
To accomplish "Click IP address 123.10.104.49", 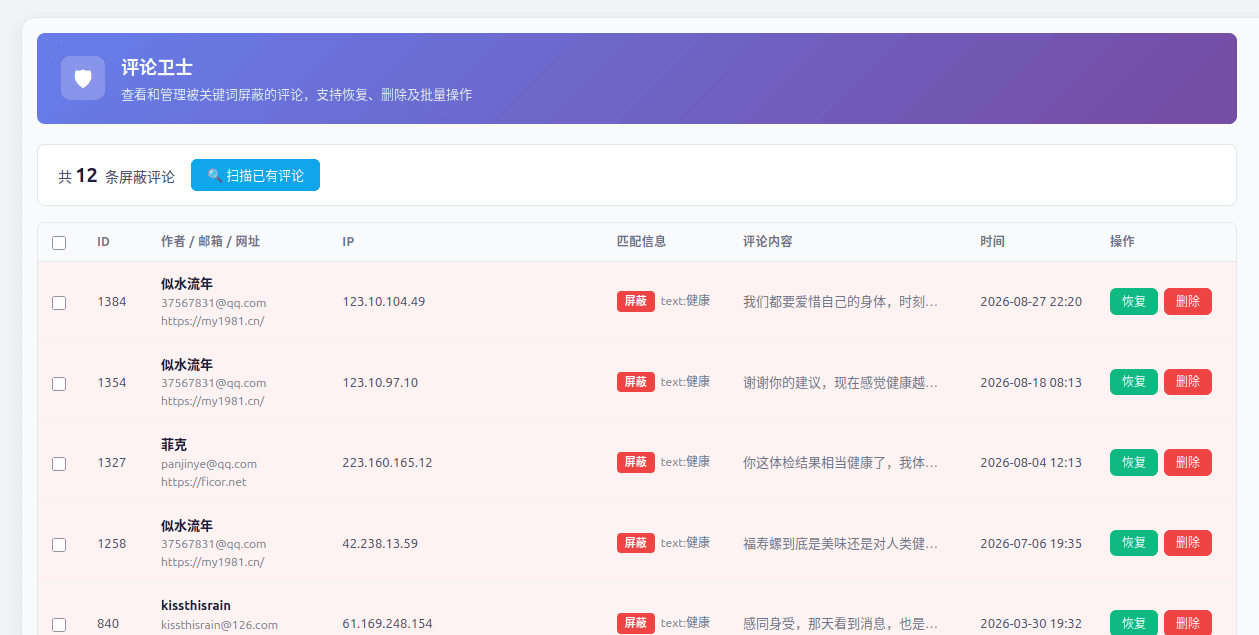I will tap(383, 302).
